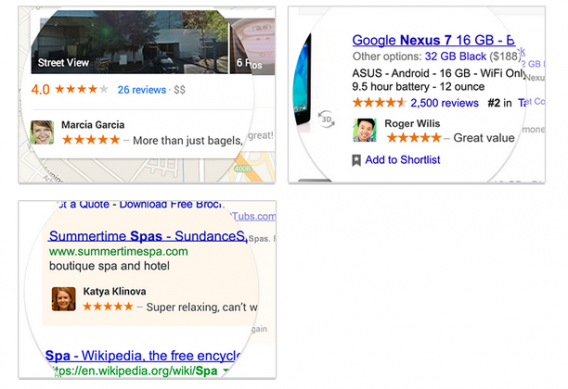Viewport: 568px width, 389px height.
Task: Open the Google Nexus 7 16 GB link
Action: (434, 40)
